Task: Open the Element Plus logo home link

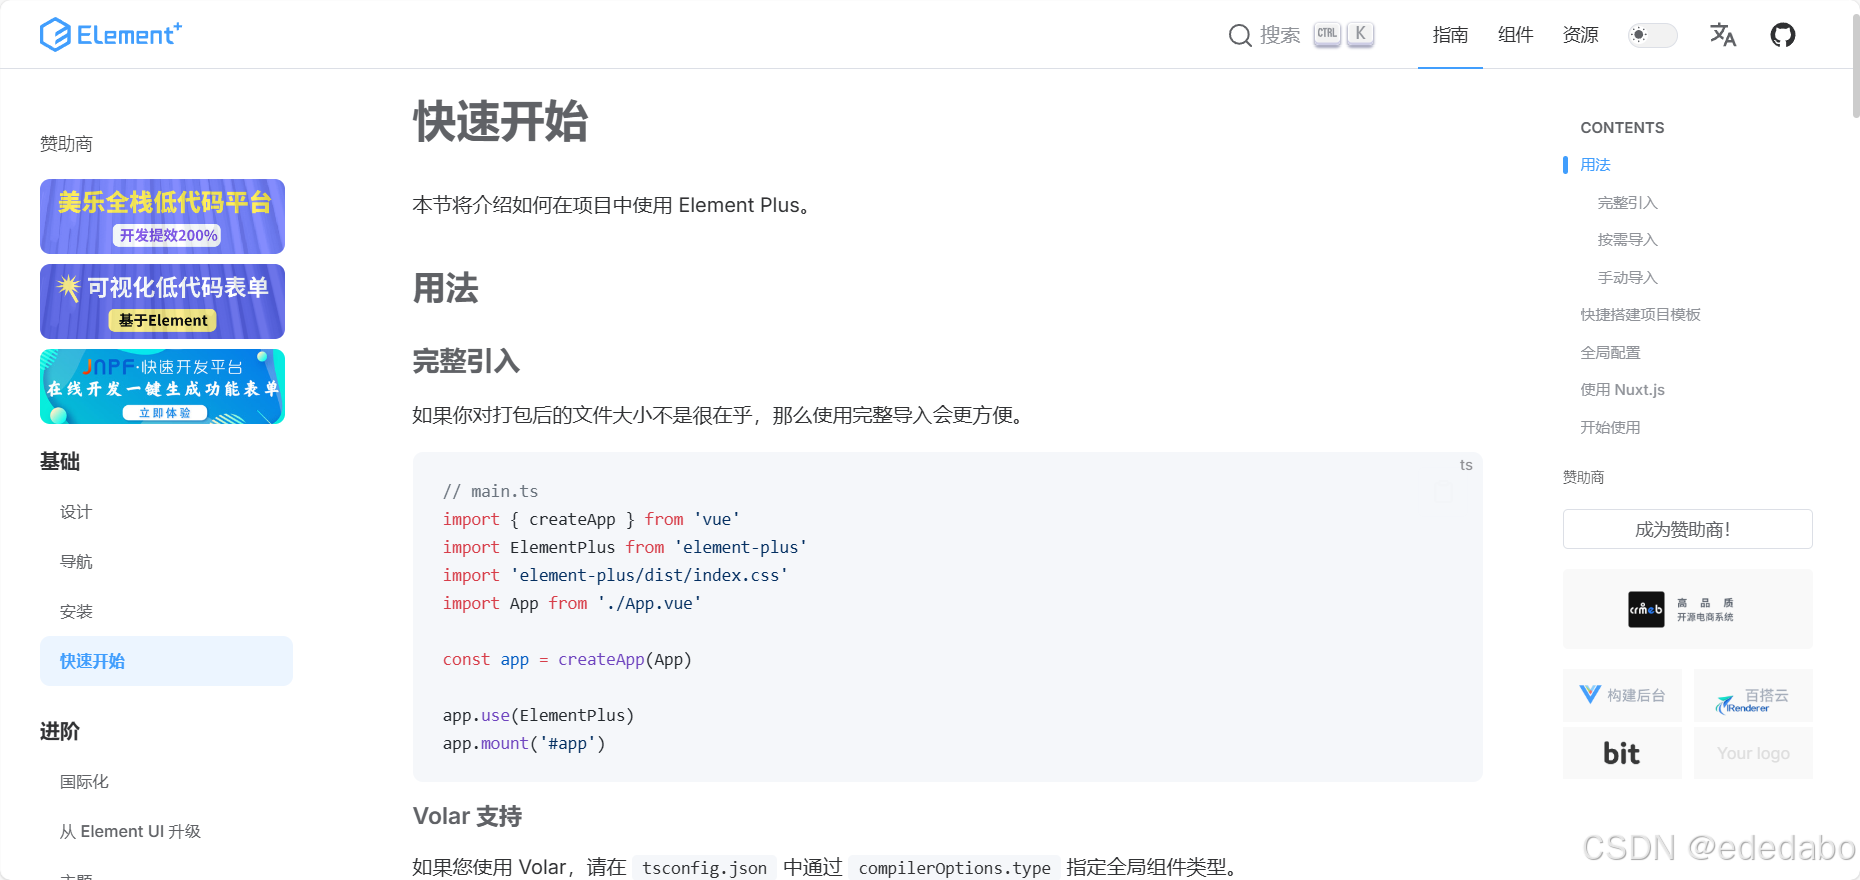Action: (111, 35)
